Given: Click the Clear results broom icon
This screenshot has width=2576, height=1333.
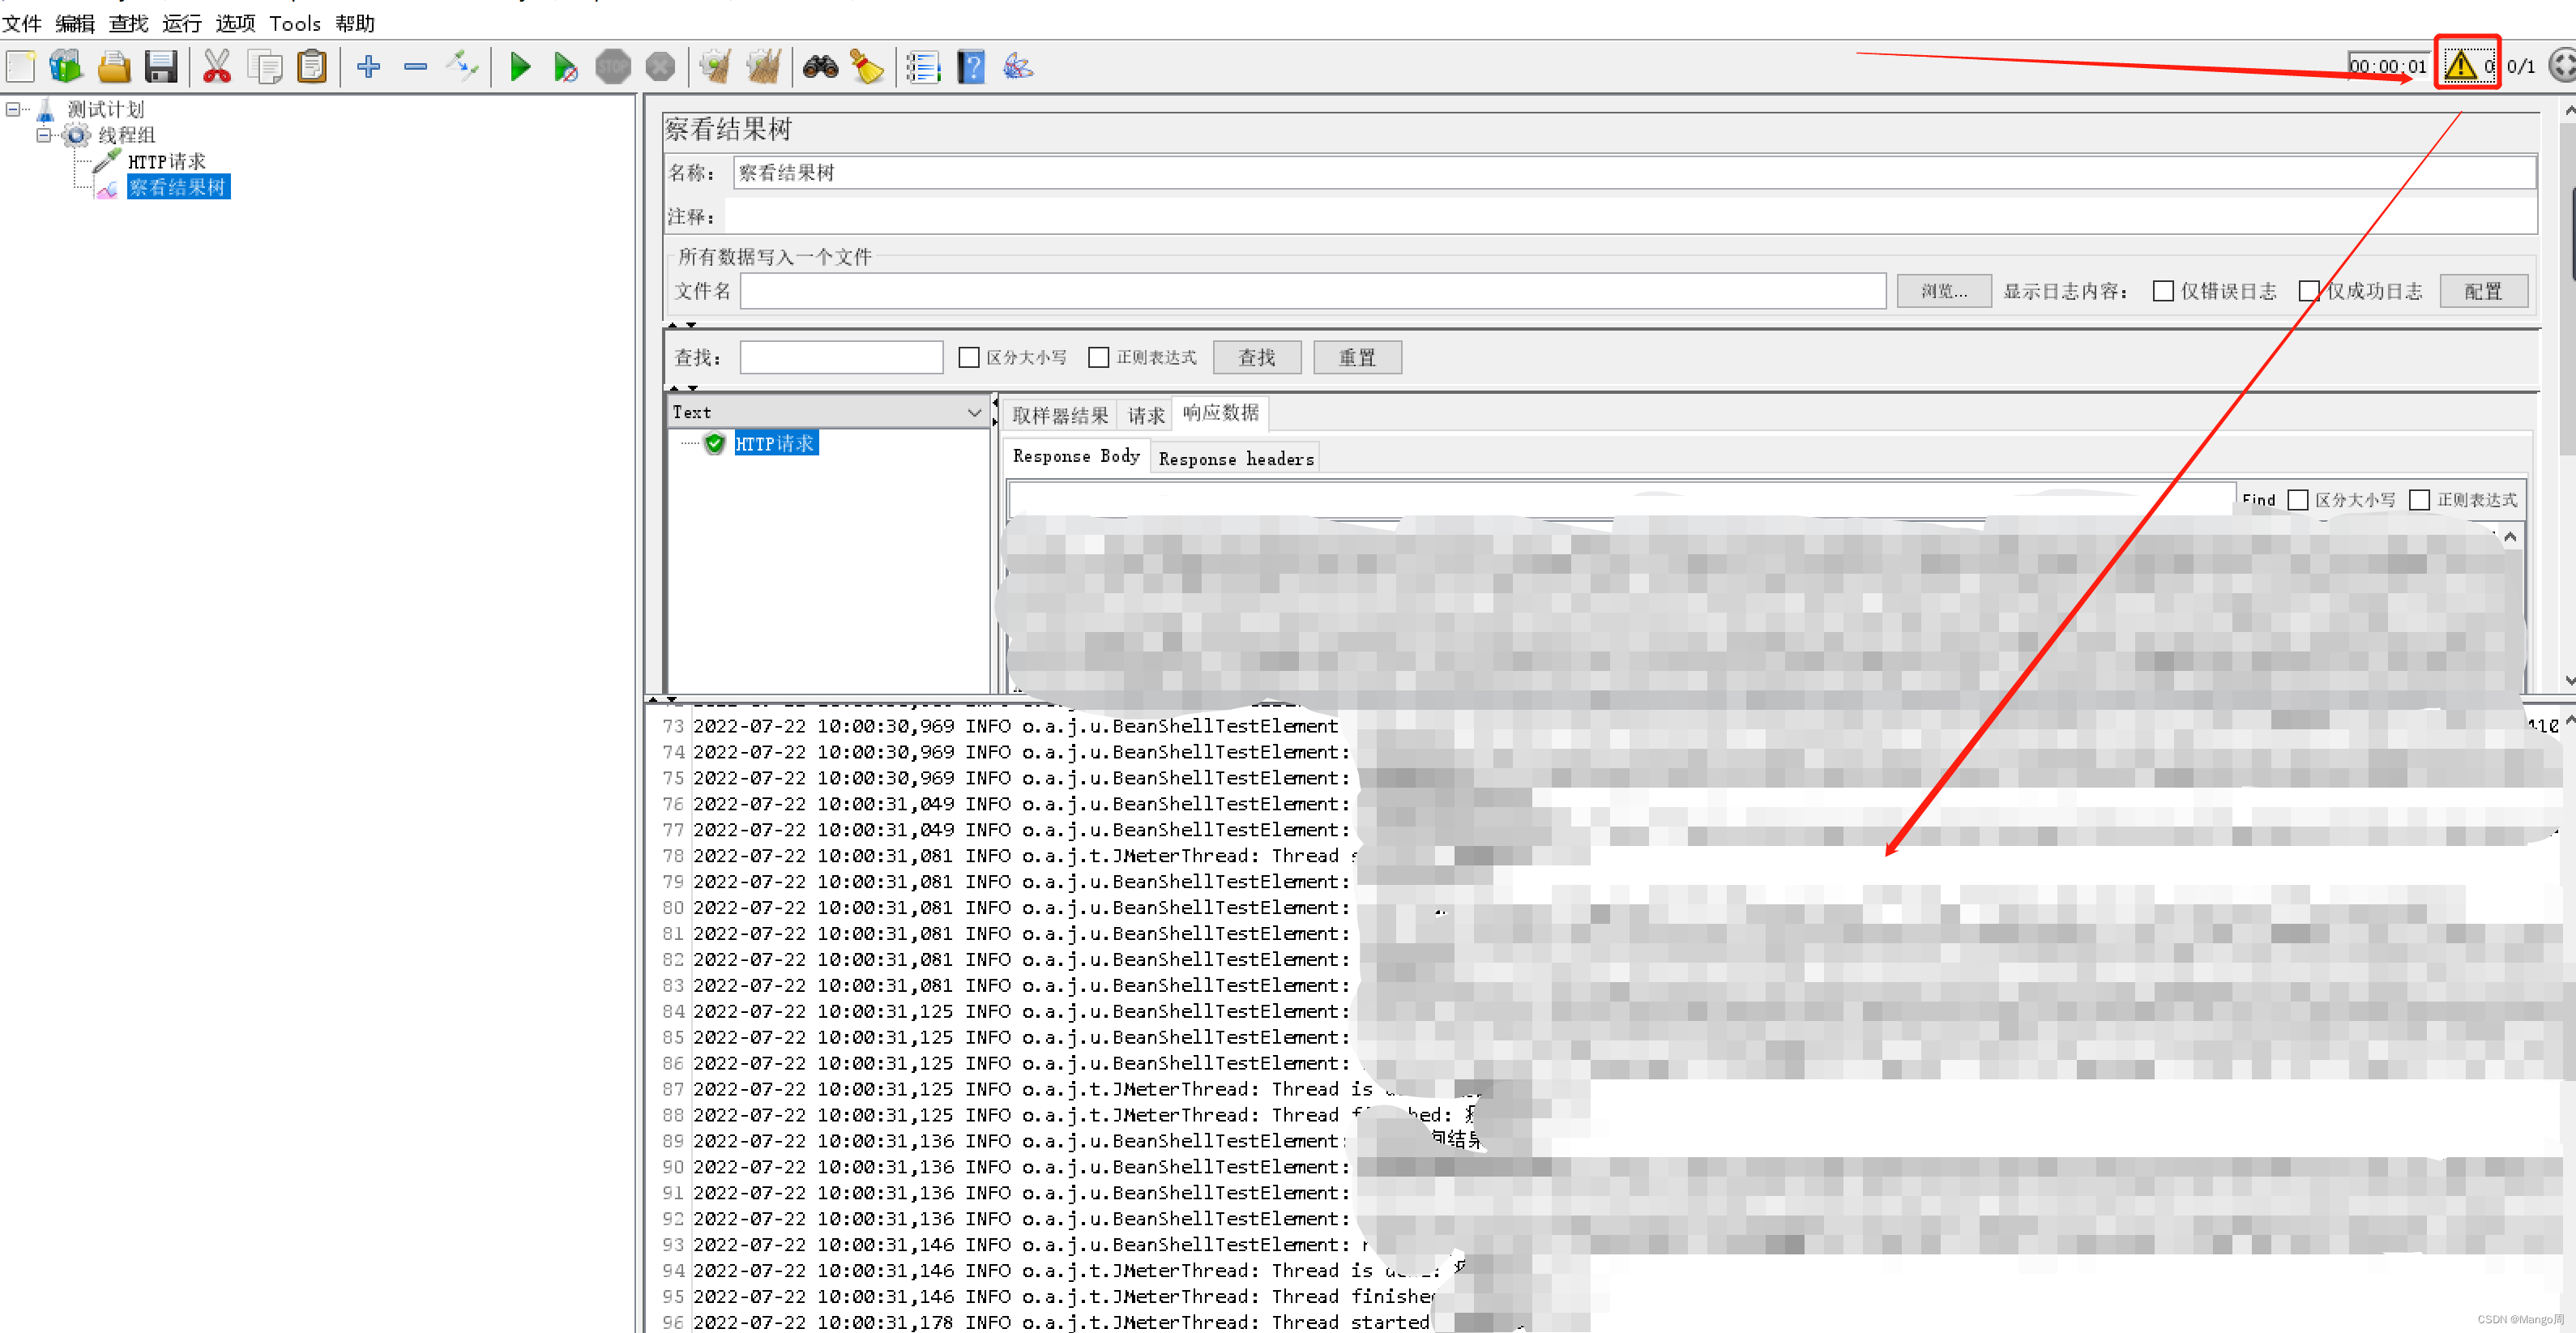Looking at the screenshot, I should (716, 67).
